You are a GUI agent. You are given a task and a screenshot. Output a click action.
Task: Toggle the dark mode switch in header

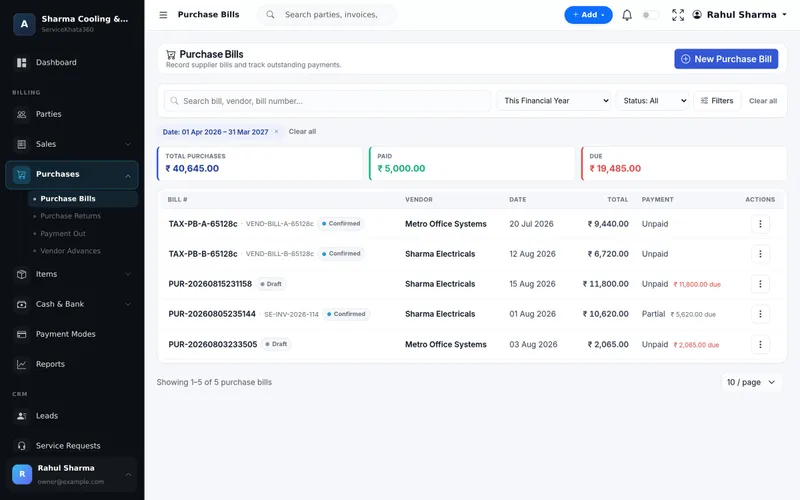click(x=650, y=15)
